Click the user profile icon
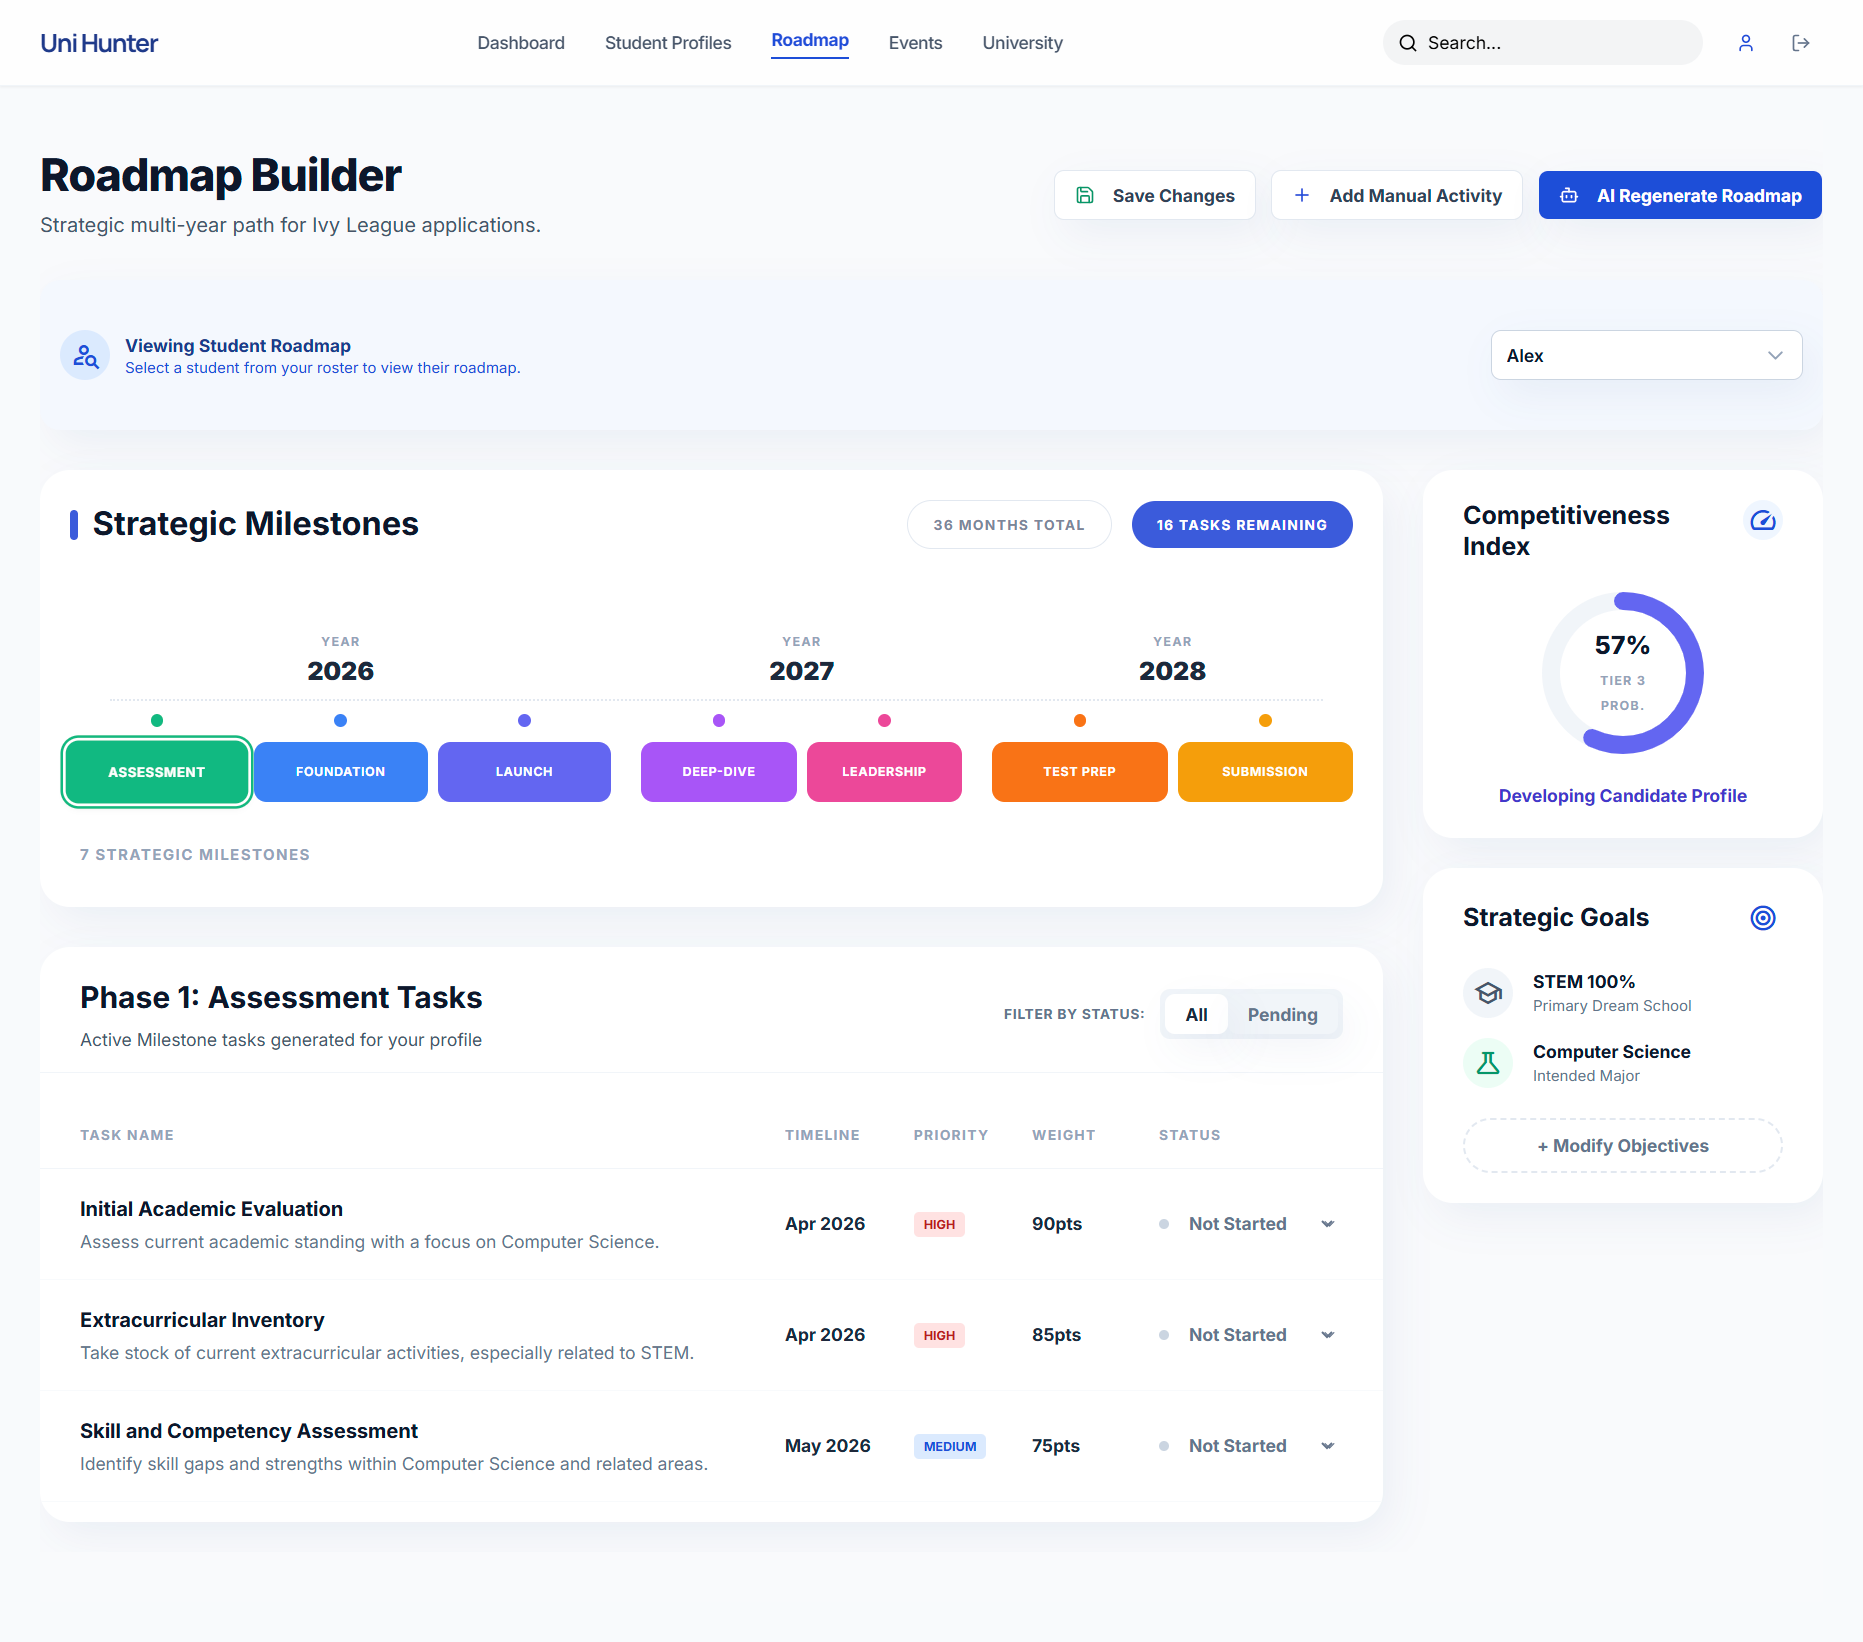This screenshot has height=1642, width=1863. click(1745, 43)
